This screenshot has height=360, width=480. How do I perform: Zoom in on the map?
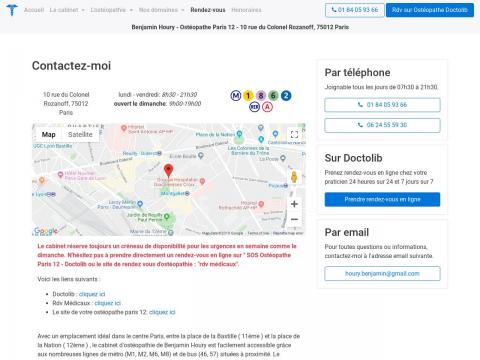pos(294,204)
